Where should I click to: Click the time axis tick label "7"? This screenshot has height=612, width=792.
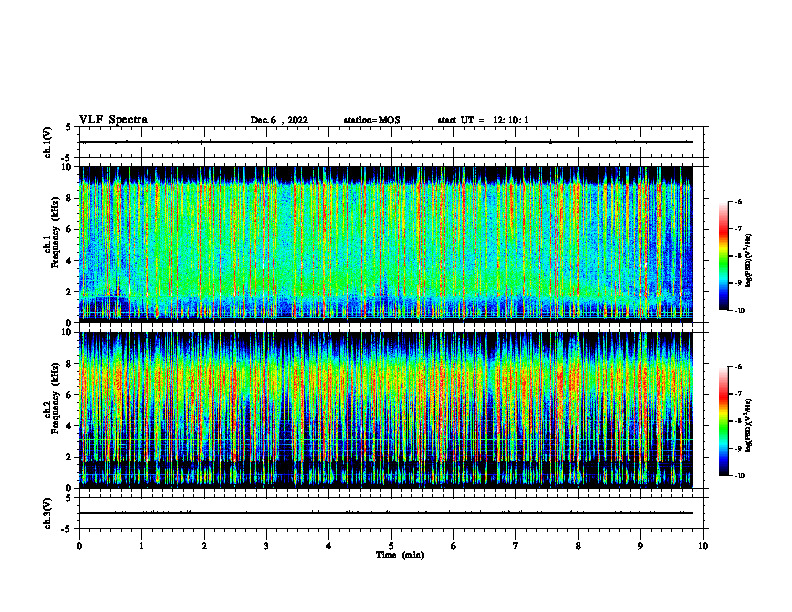tap(516, 546)
